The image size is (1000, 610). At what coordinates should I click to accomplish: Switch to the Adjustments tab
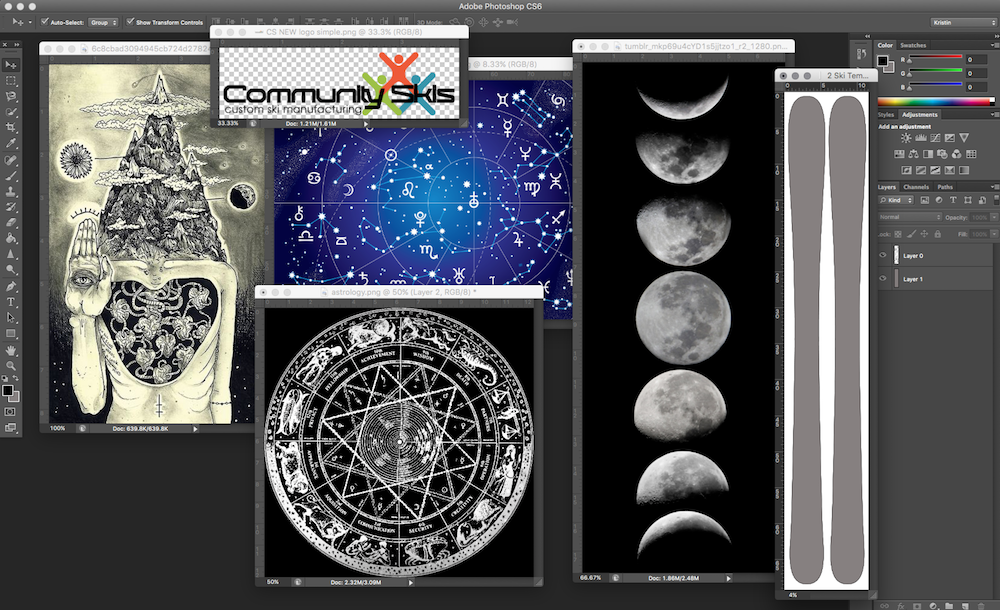coord(920,115)
